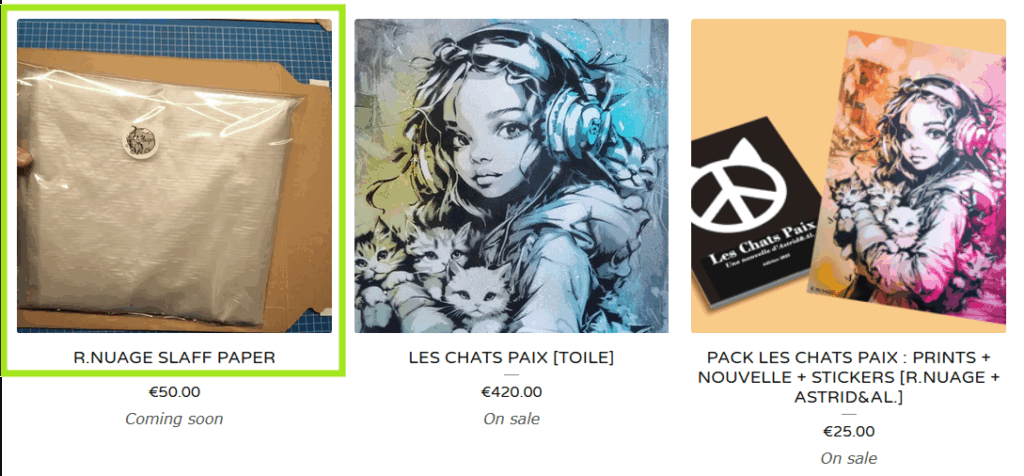Click the R.NUAGE SLAFF PAPER title link

click(174, 357)
